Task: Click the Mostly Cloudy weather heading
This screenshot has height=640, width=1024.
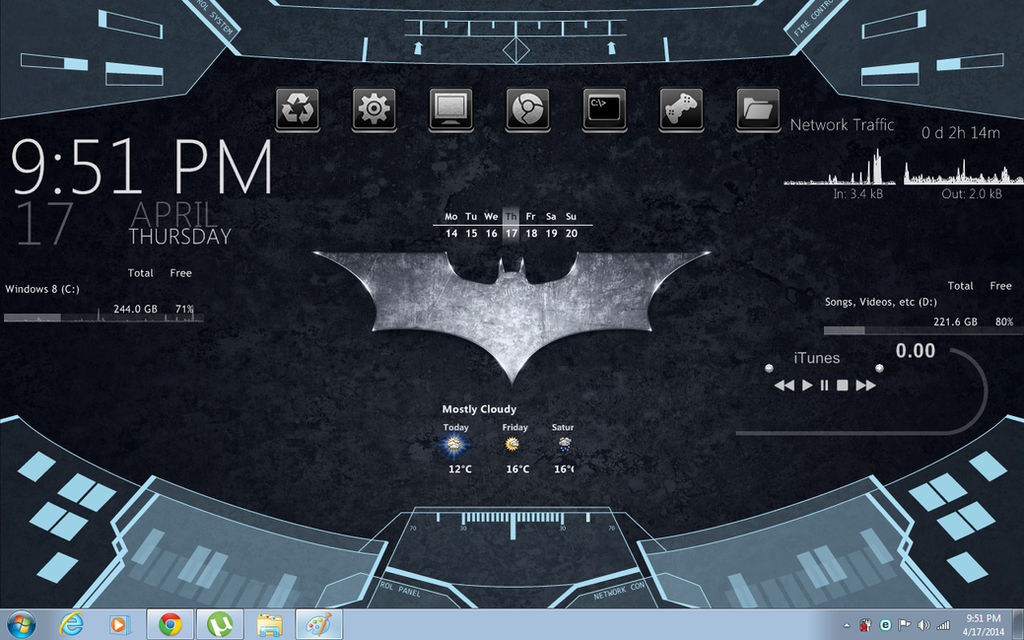Action: point(479,409)
